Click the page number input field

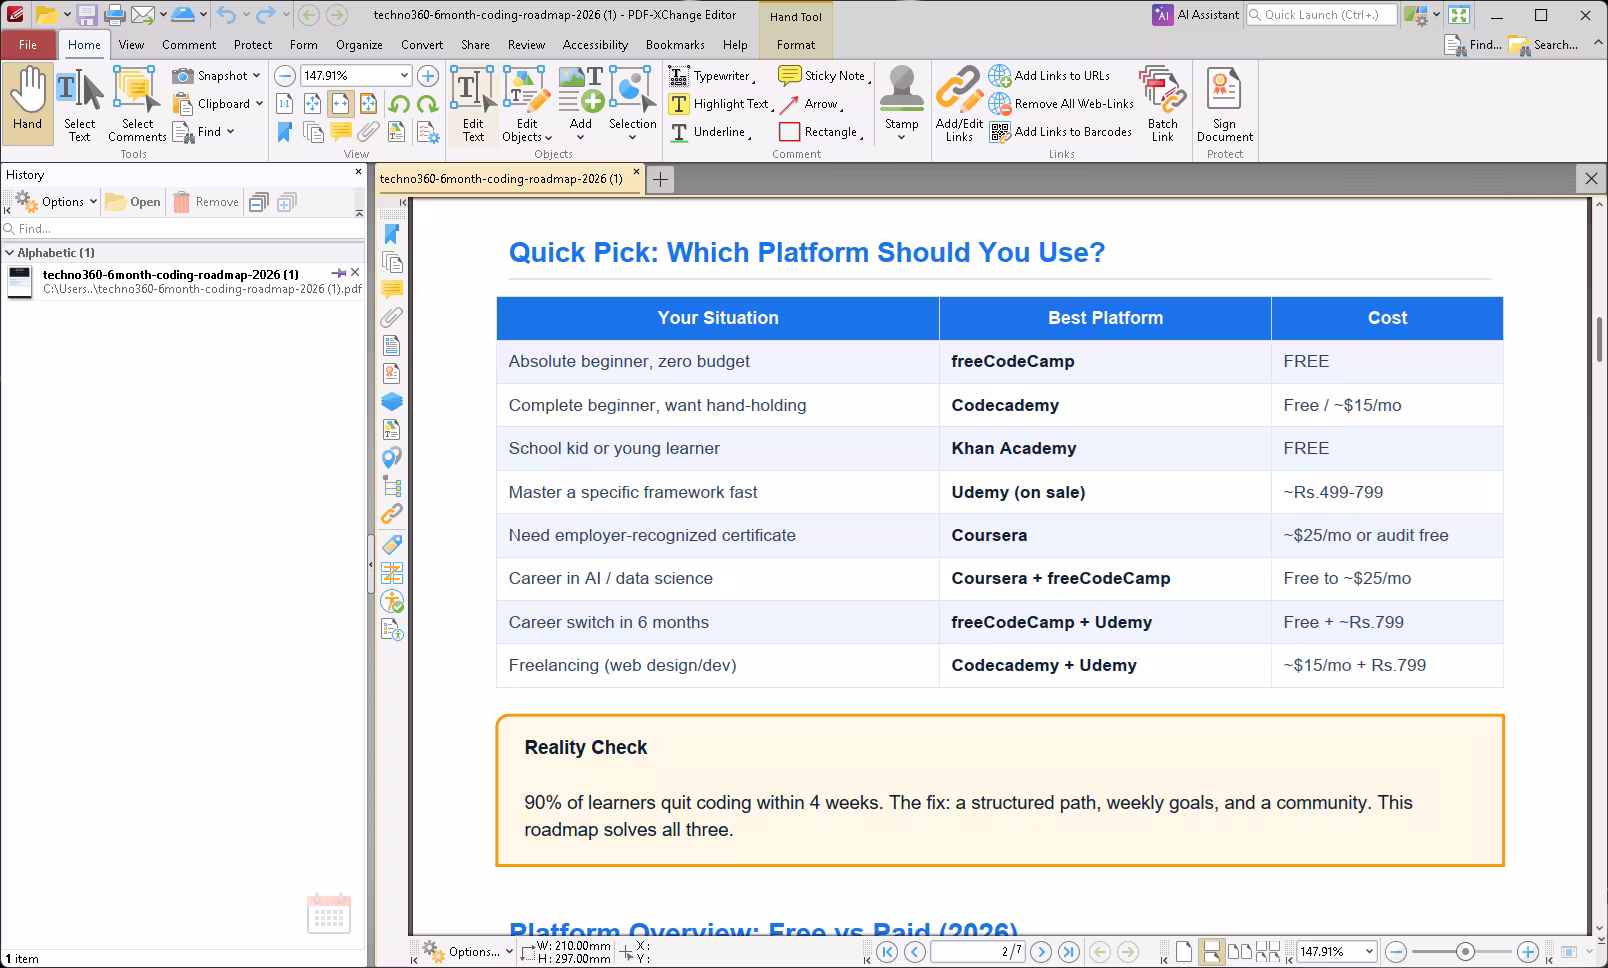[x=977, y=951]
